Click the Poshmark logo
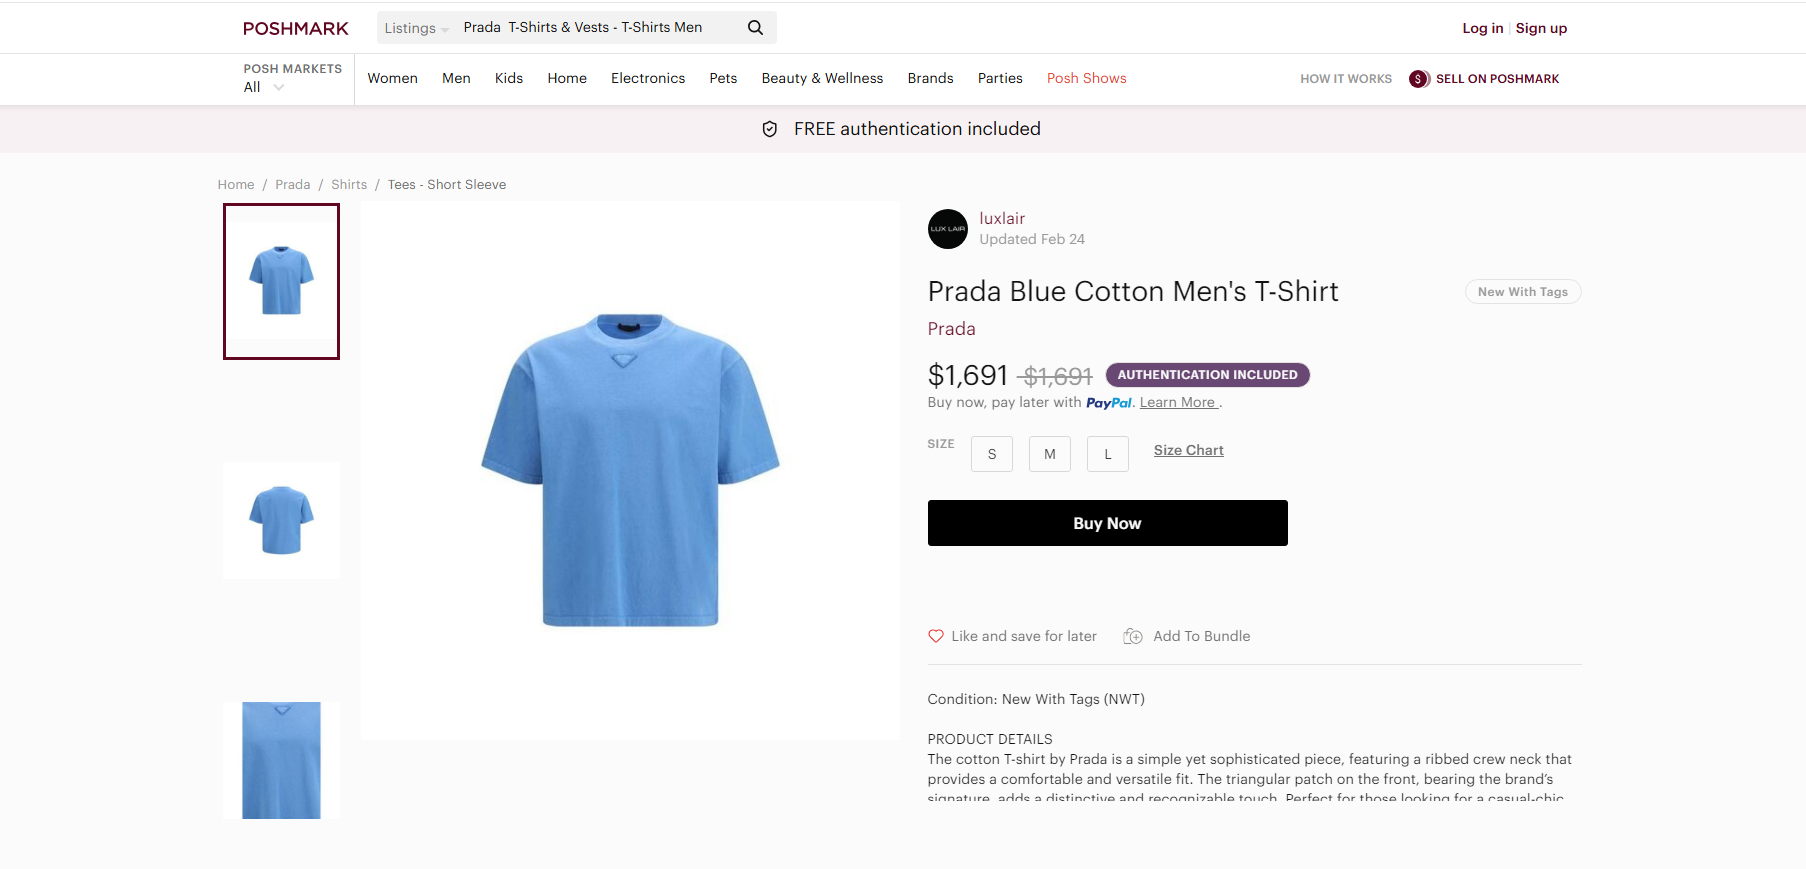 [296, 28]
